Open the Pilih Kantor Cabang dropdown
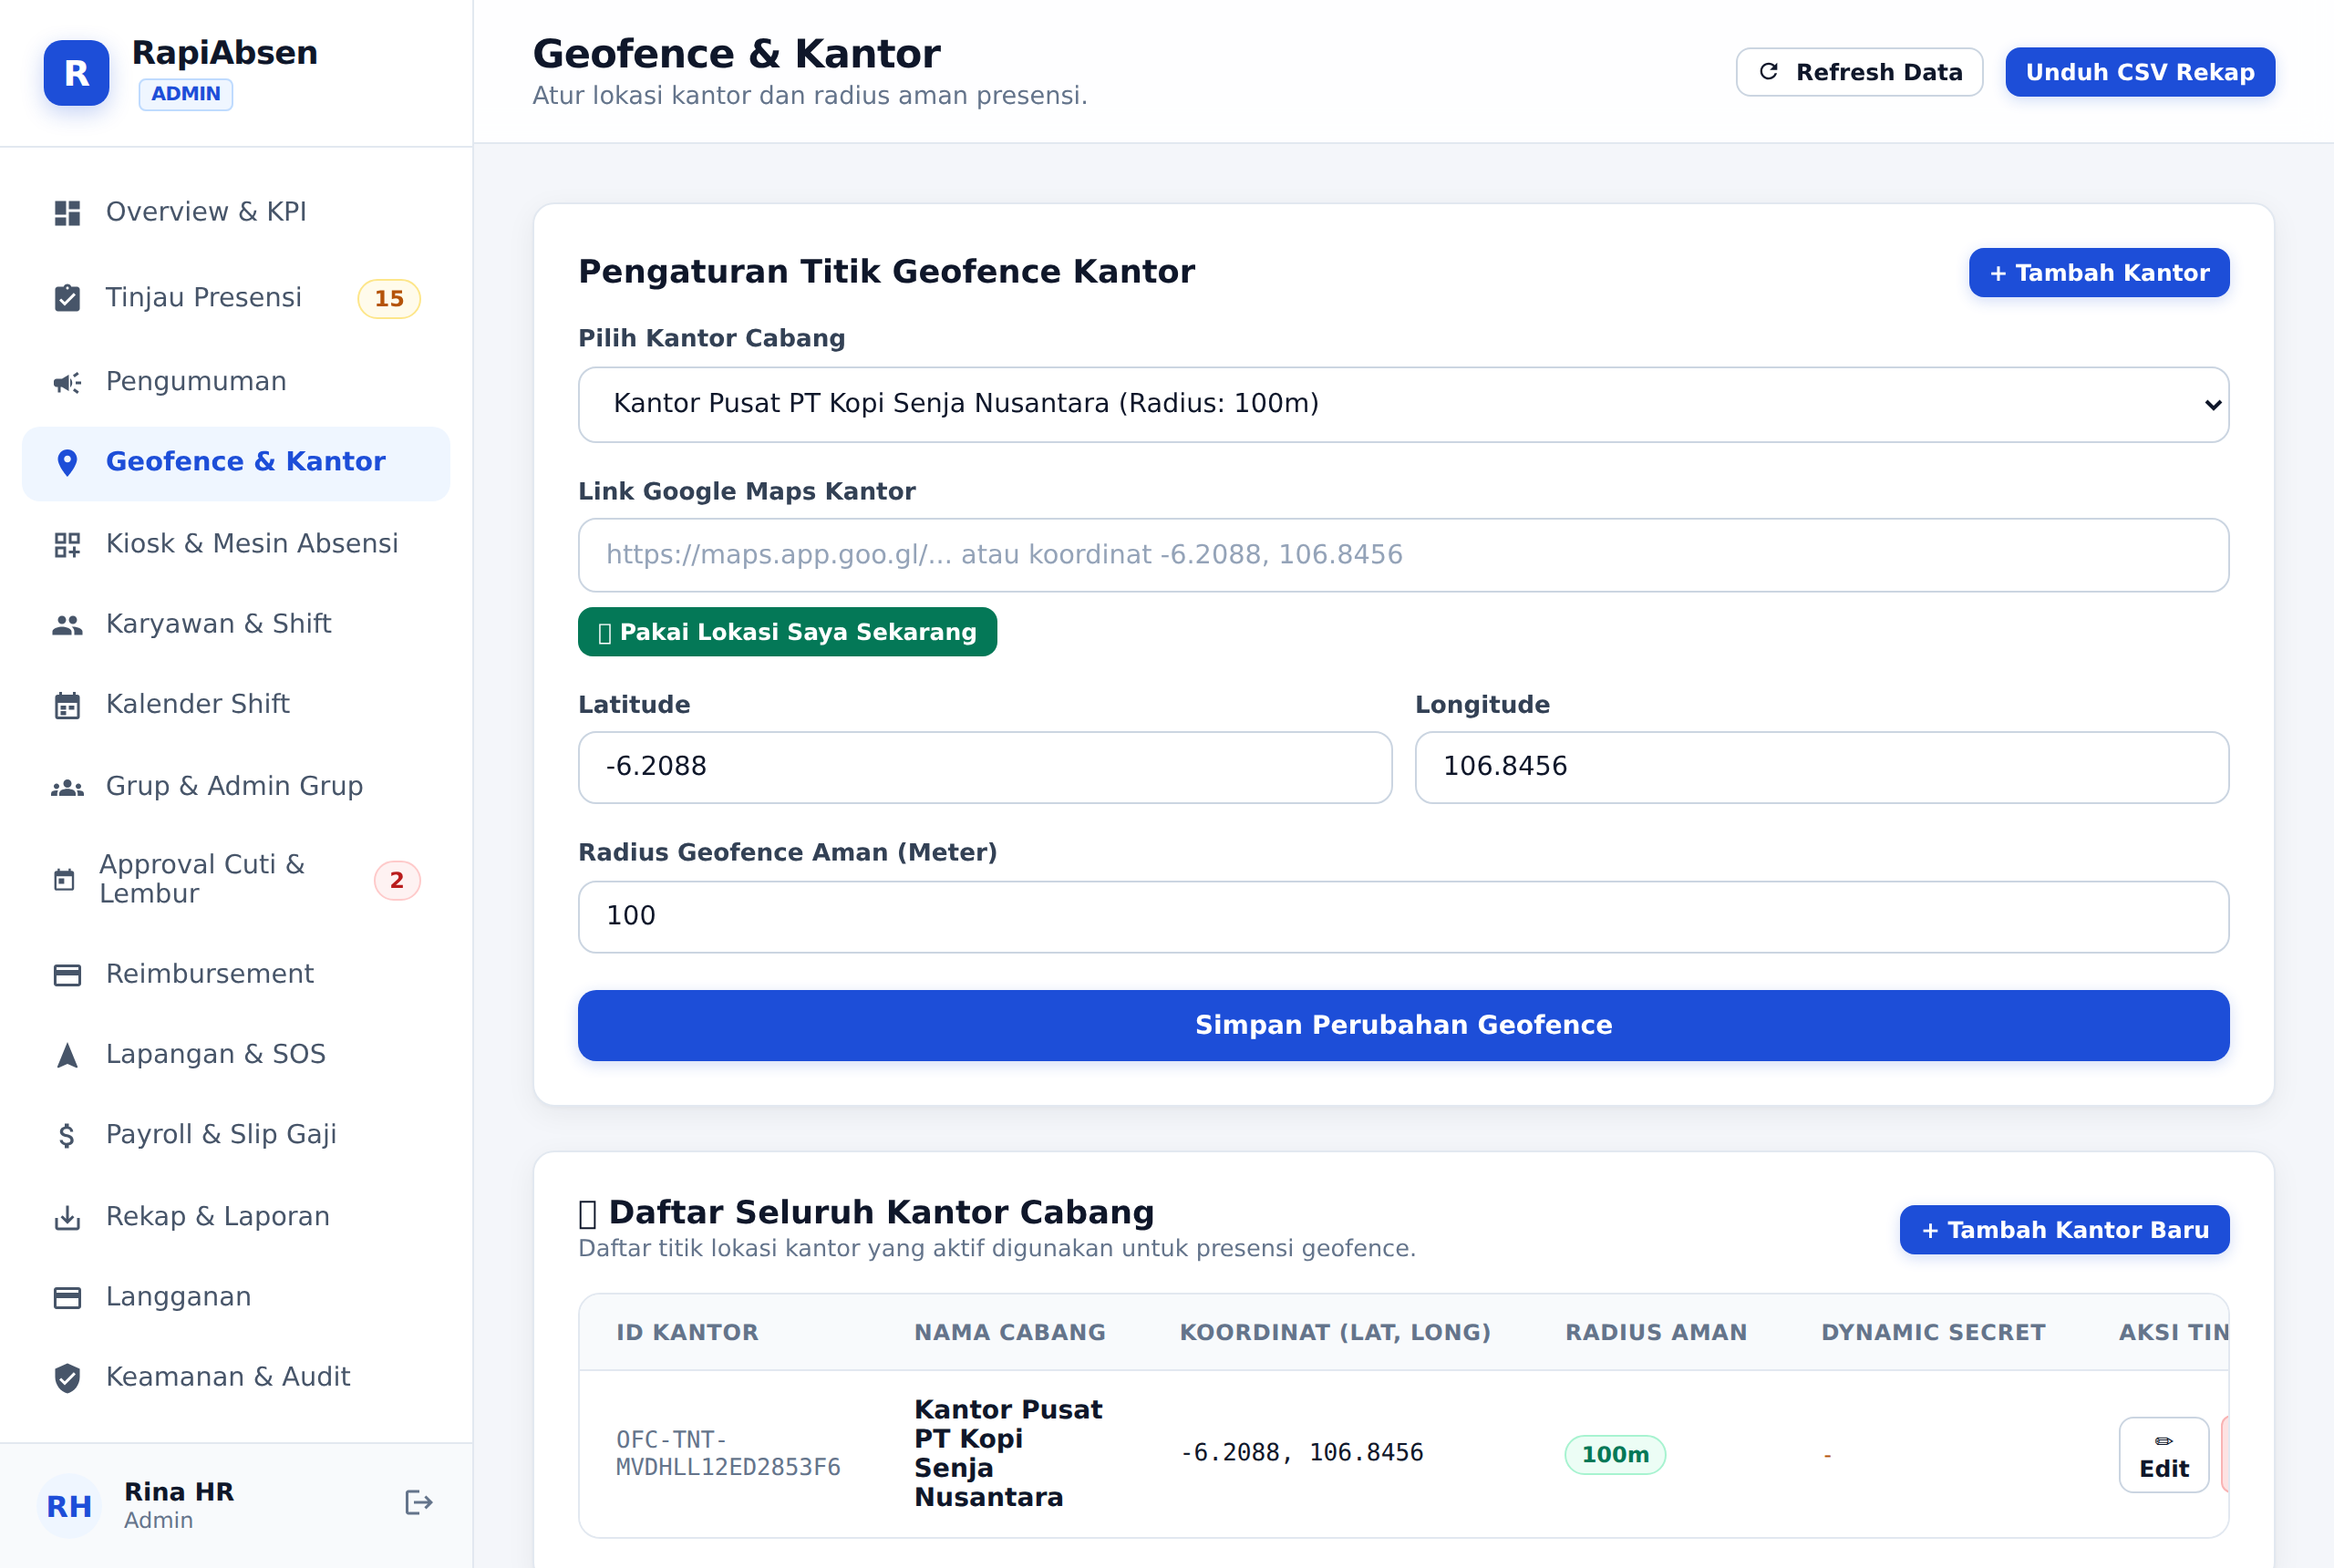Screen dimensions: 2334x1568 (x=1403, y=404)
